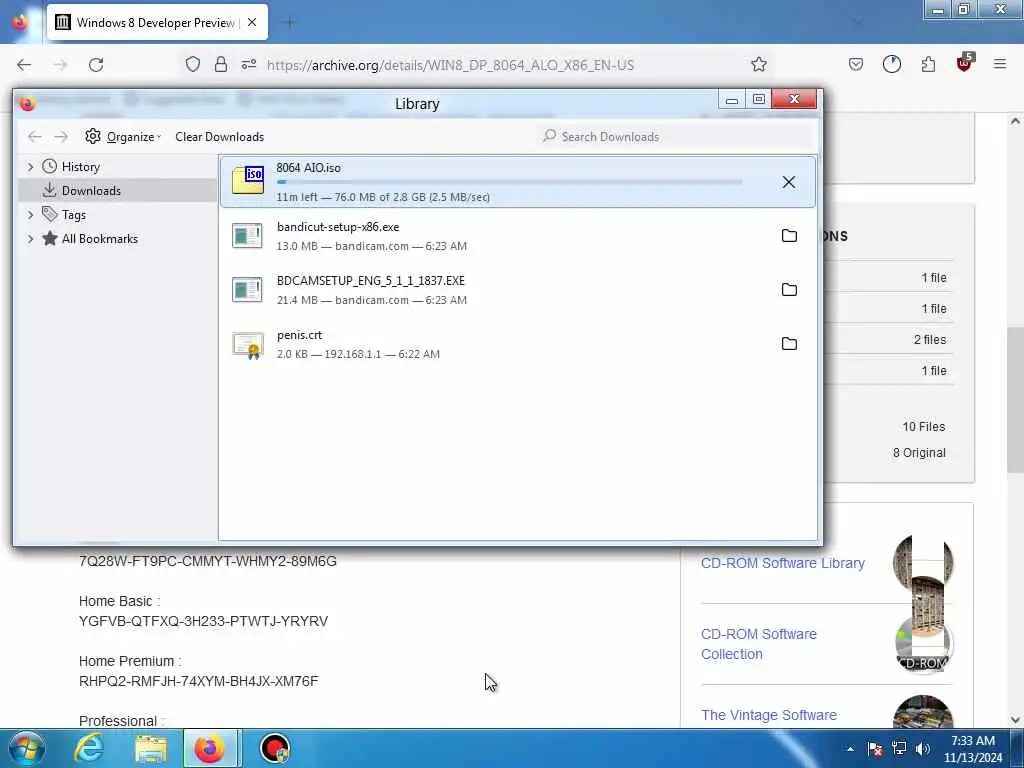
Task: Open the Extensions puzzle icon
Action: tap(928, 64)
